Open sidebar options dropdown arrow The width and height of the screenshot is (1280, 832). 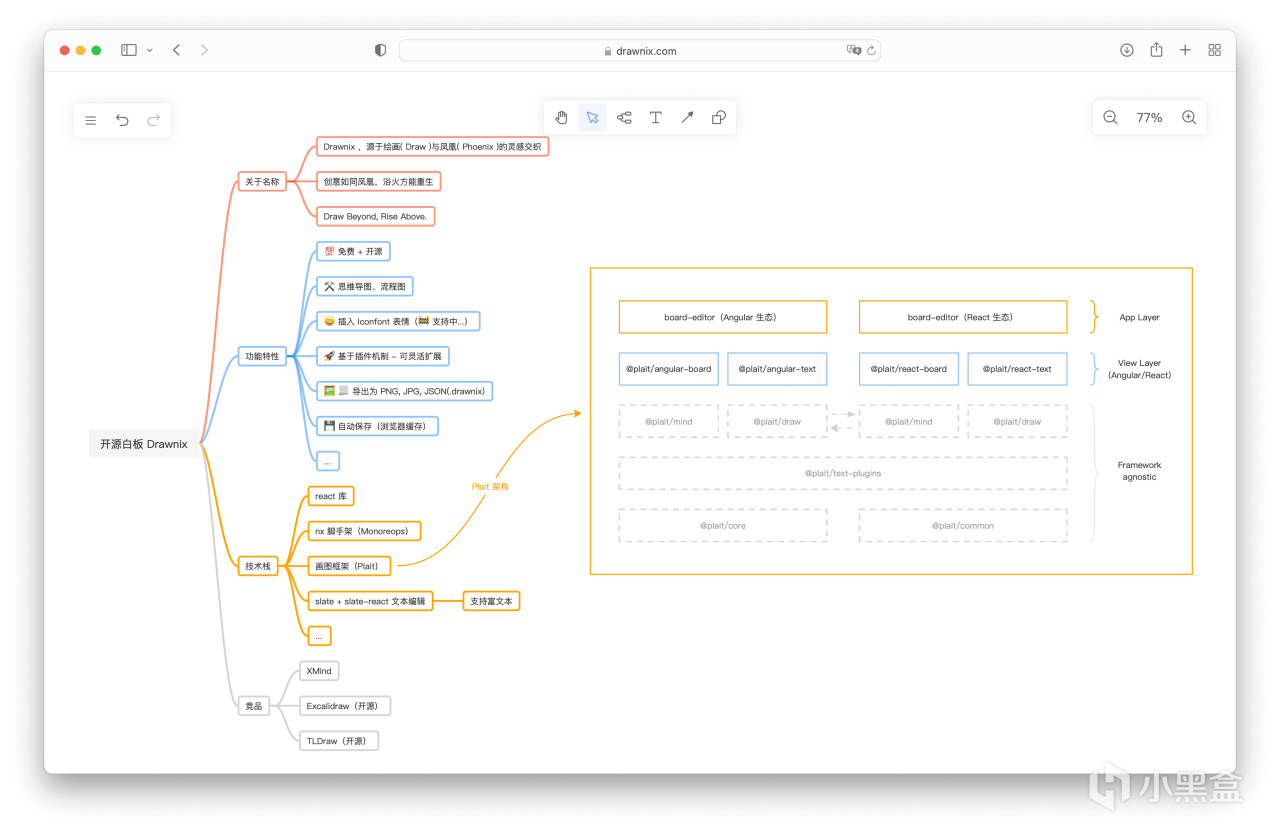pyautogui.click(x=150, y=50)
